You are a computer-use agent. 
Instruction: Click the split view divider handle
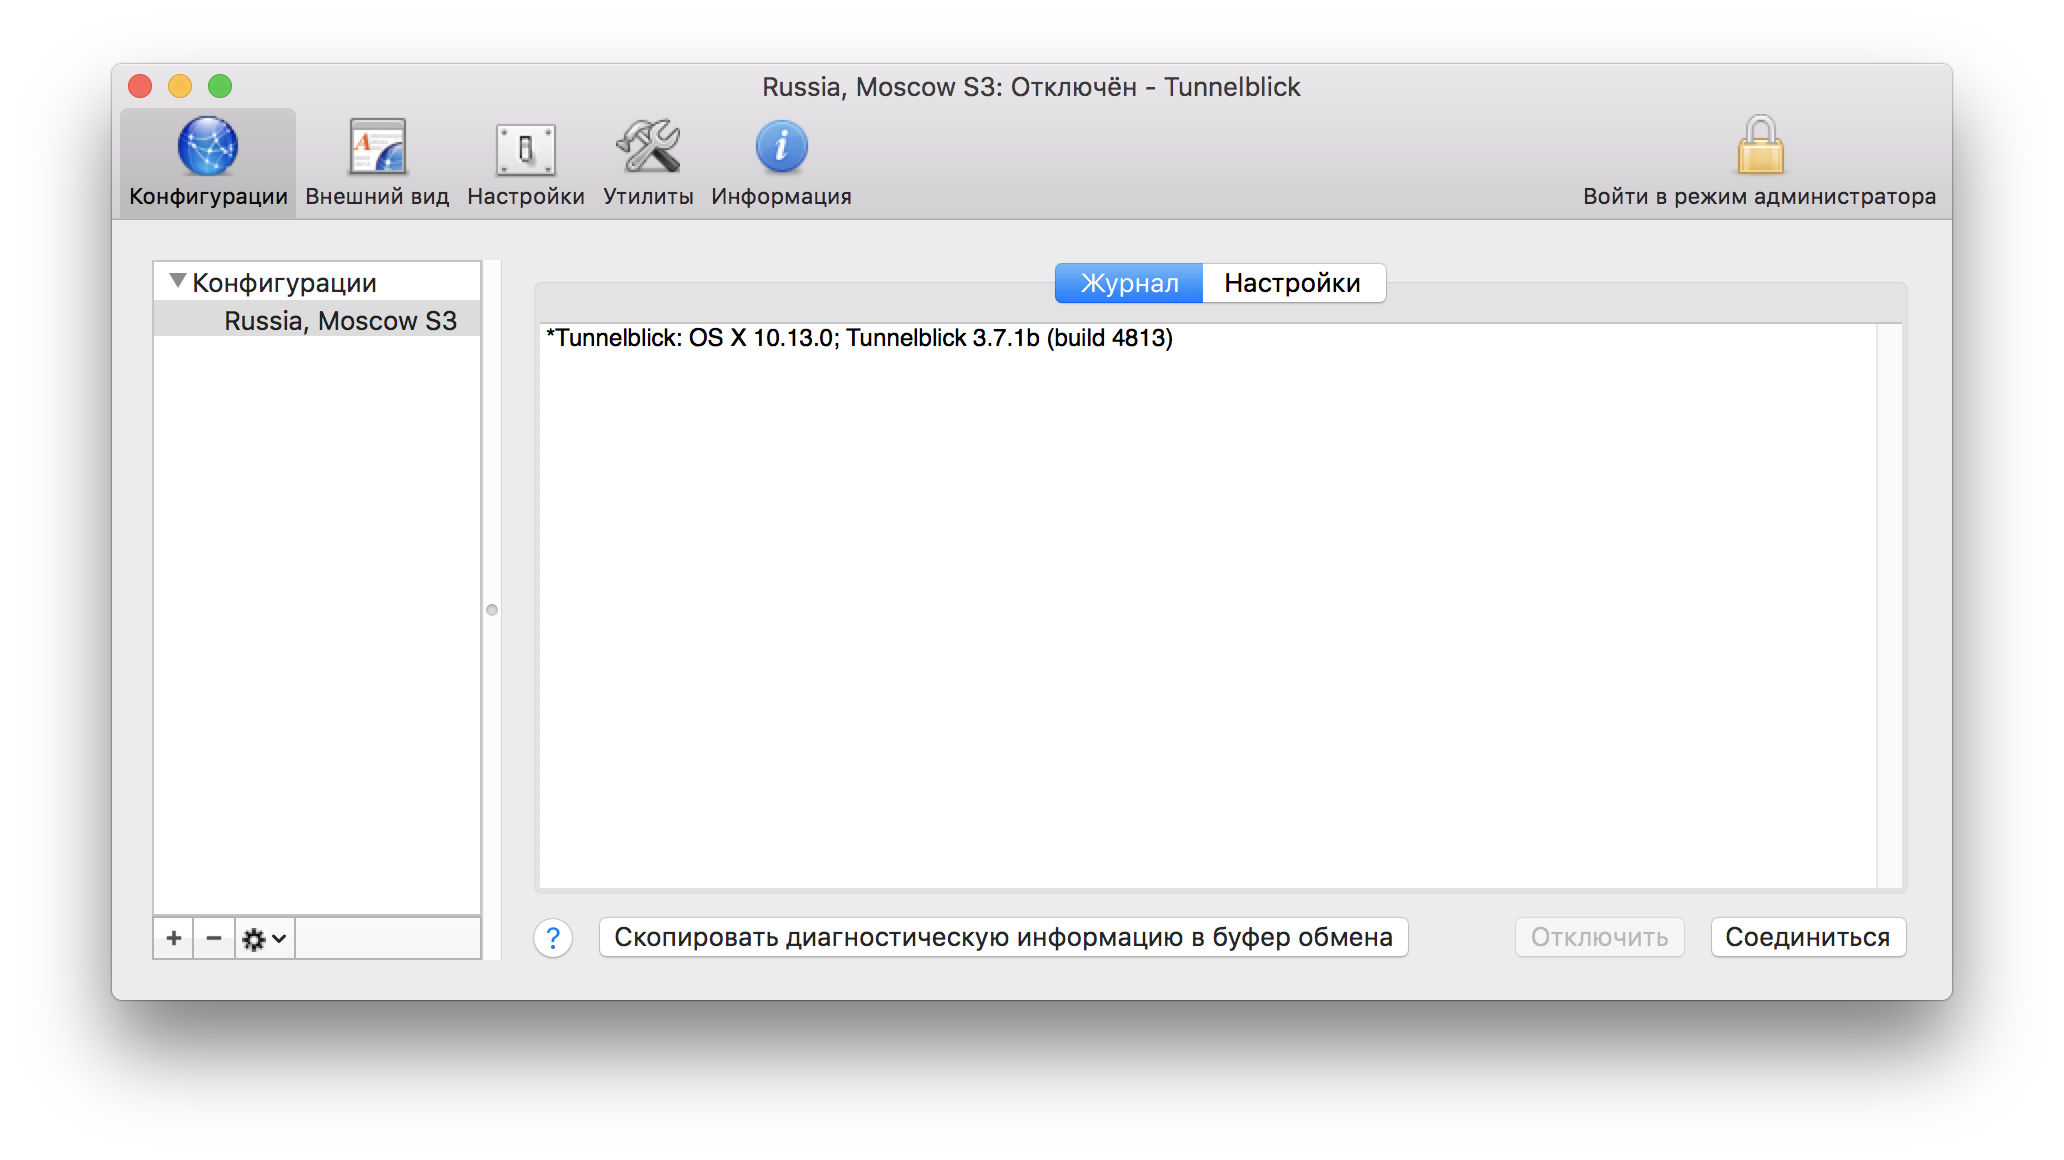[492, 610]
